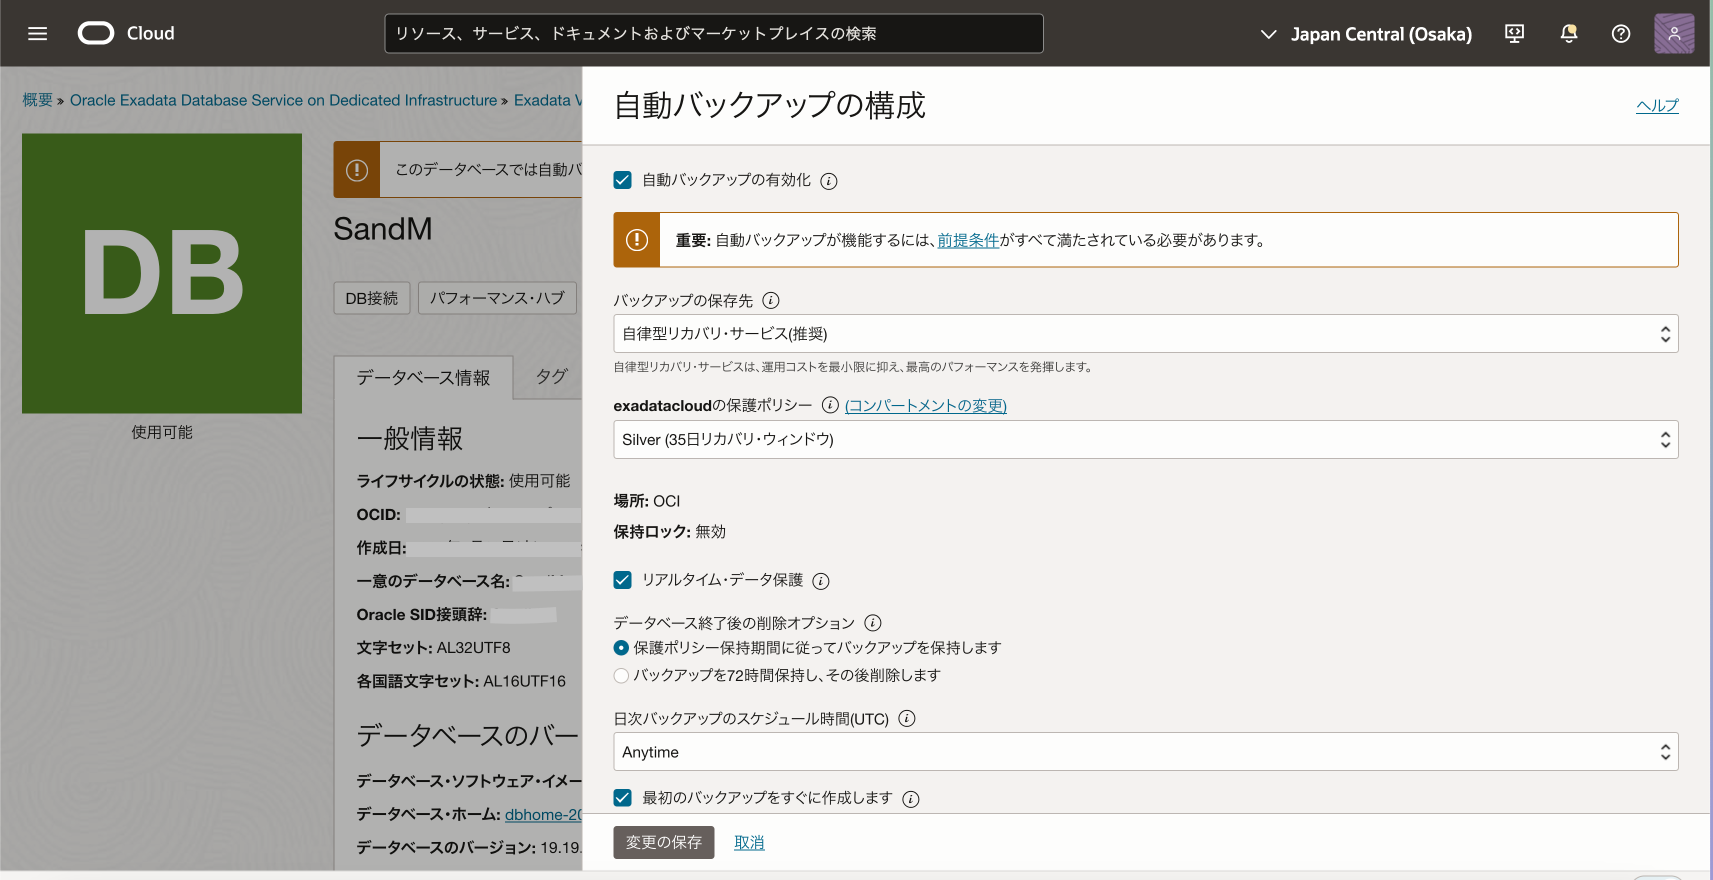This screenshot has width=1713, height=880.
Task: Expand the Silver protection policy dropdown
Action: click(x=1145, y=440)
